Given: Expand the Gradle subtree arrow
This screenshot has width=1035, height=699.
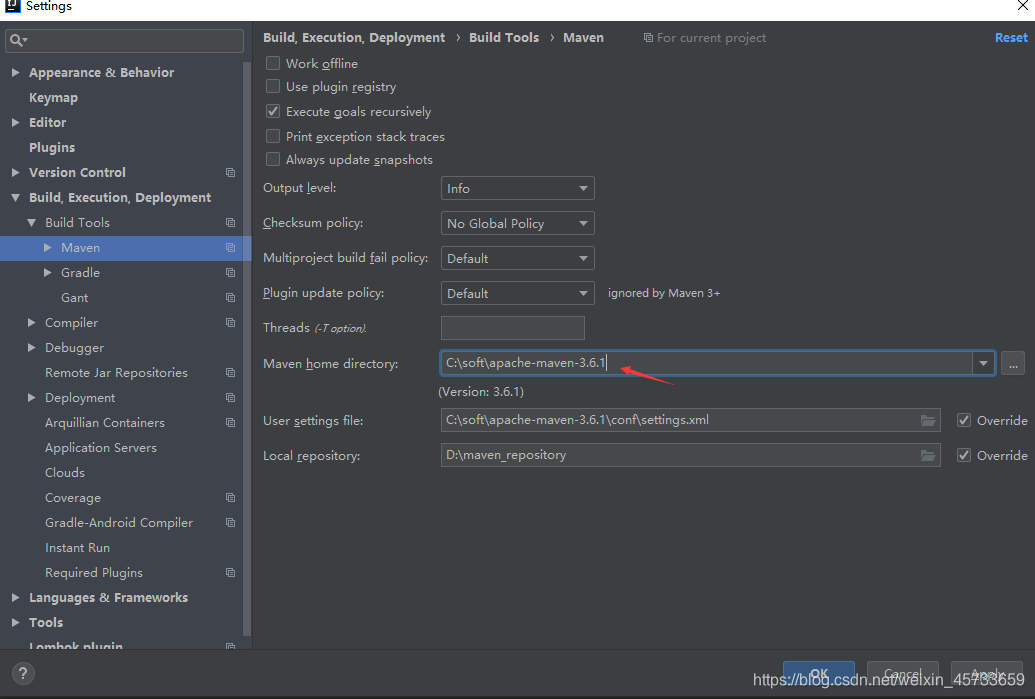Looking at the screenshot, I should click(48, 273).
